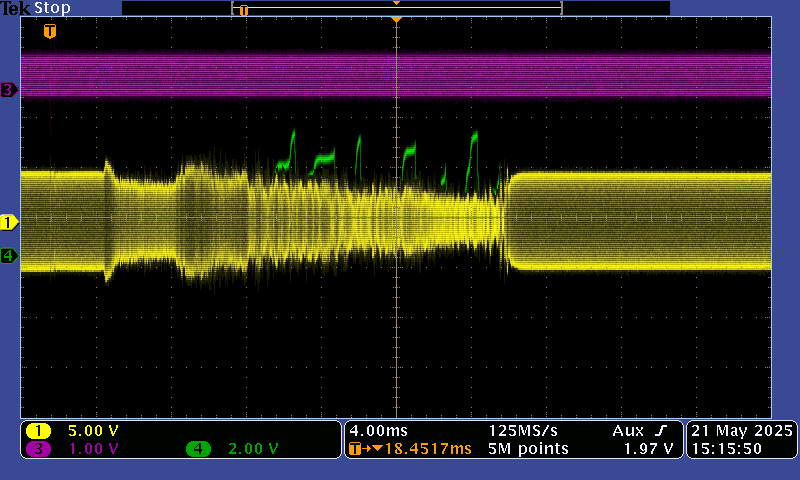Click the channel 1 yellow ground marker
The height and width of the screenshot is (480, 800).
pos(9,221)
